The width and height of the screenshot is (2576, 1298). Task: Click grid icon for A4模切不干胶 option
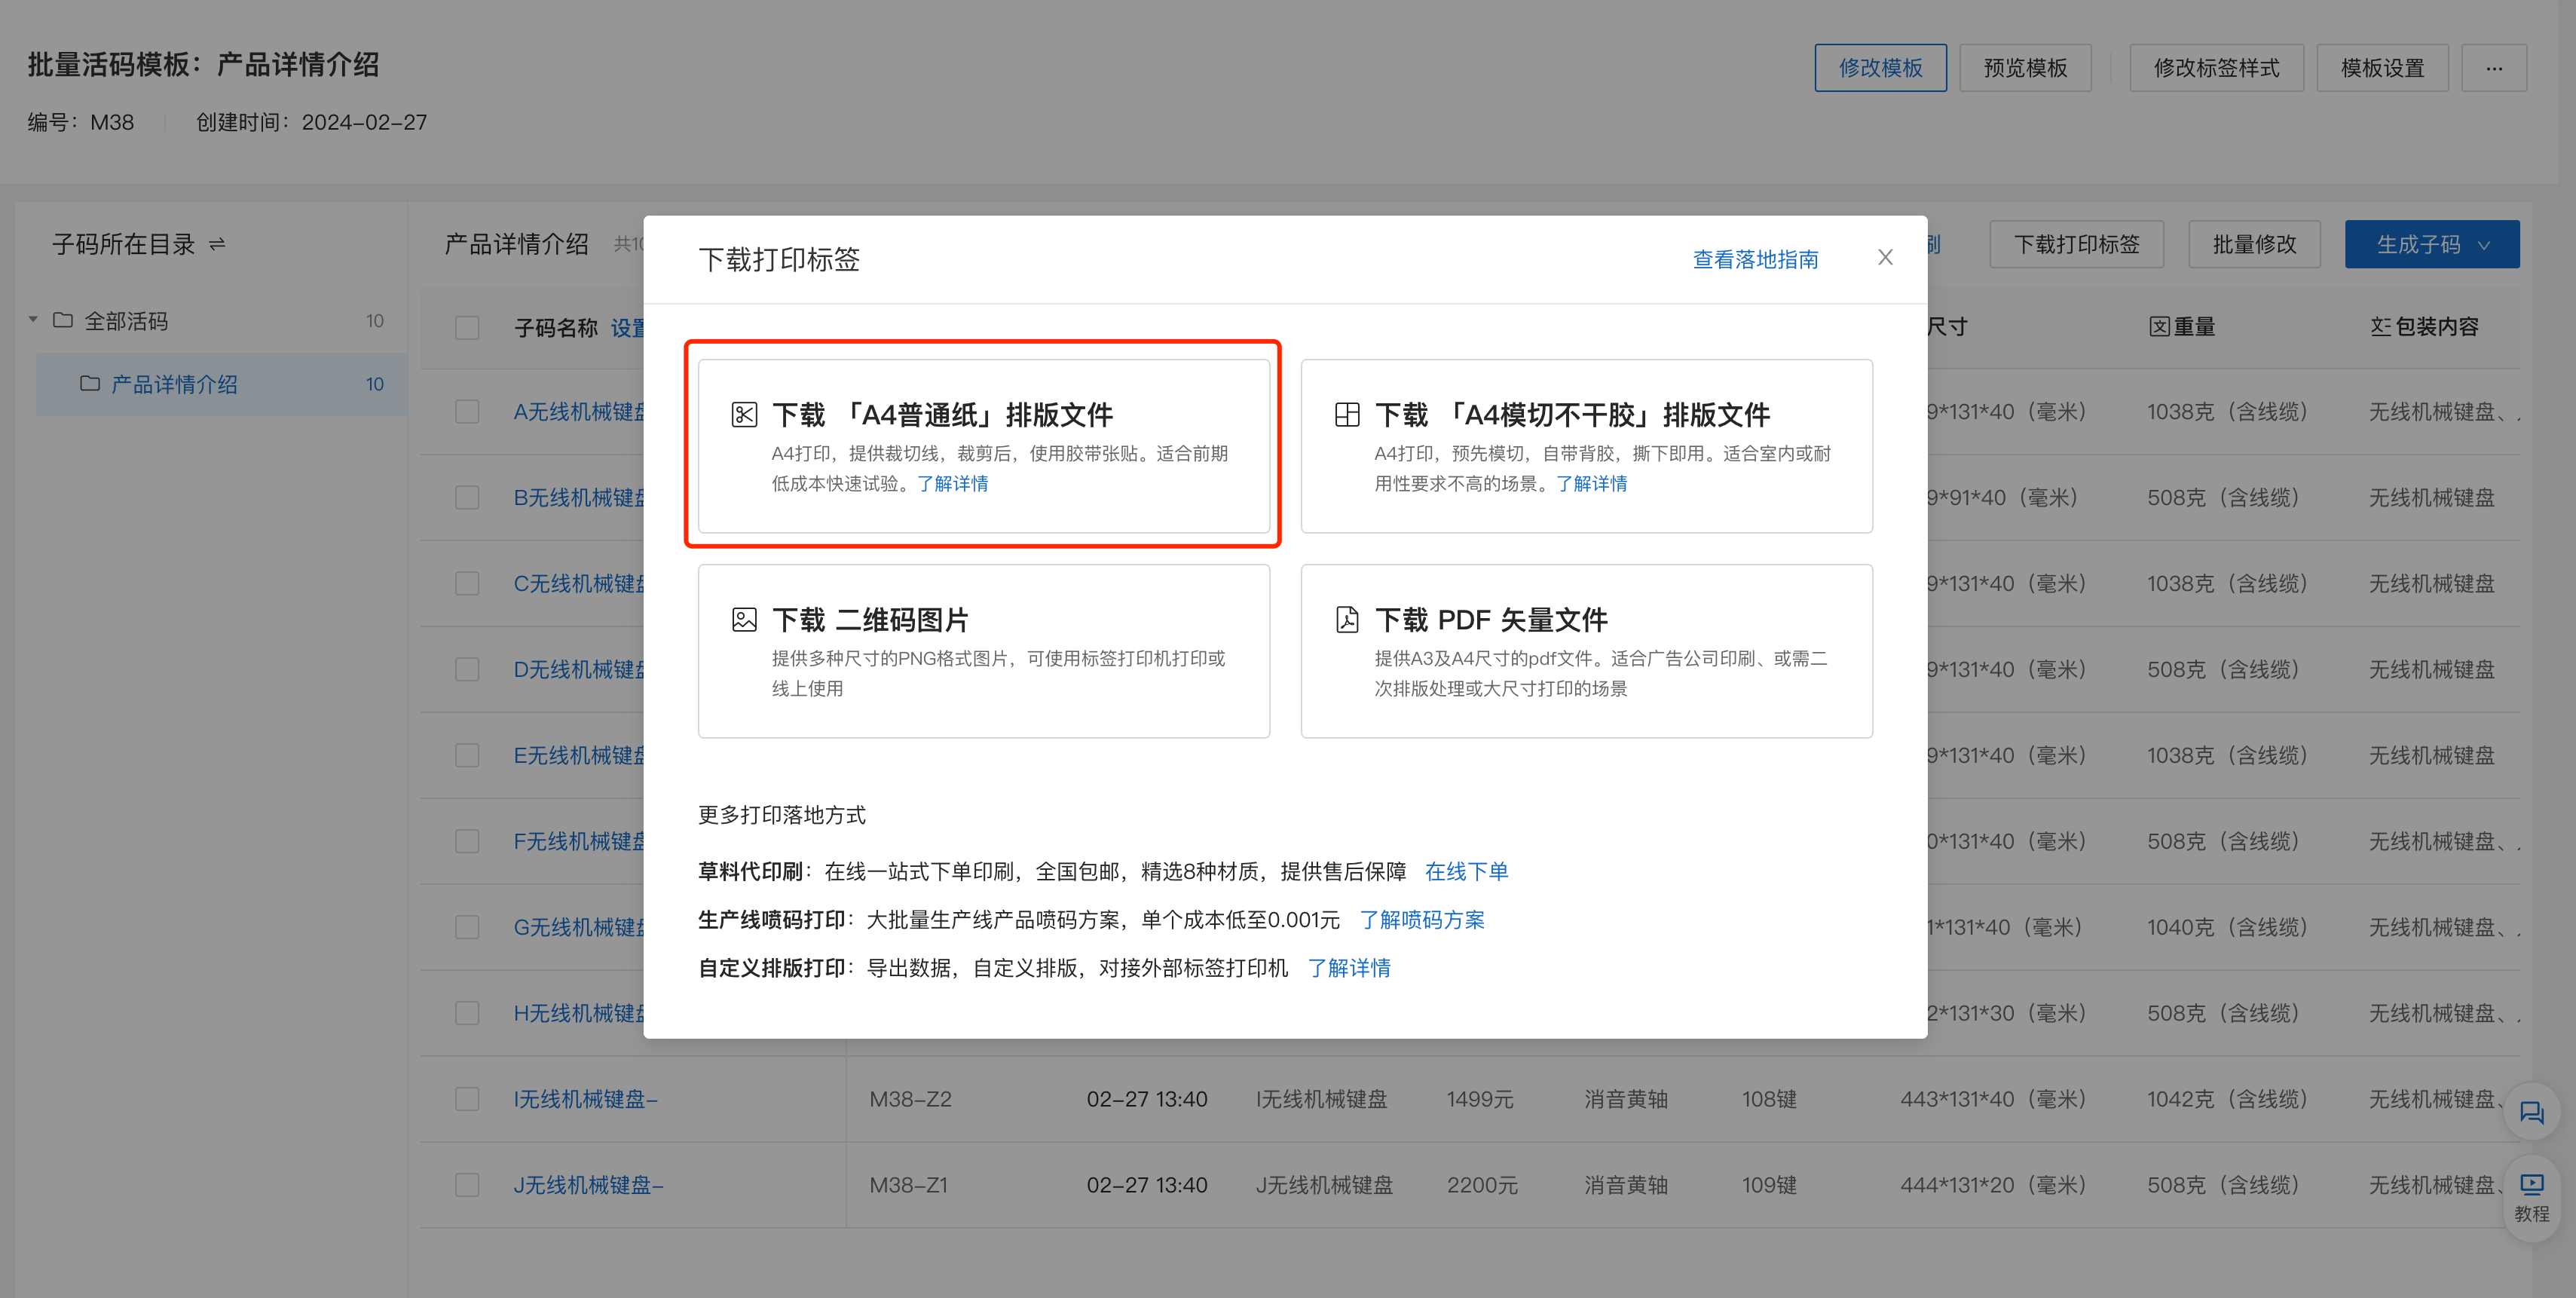(x=1347, y=415)
